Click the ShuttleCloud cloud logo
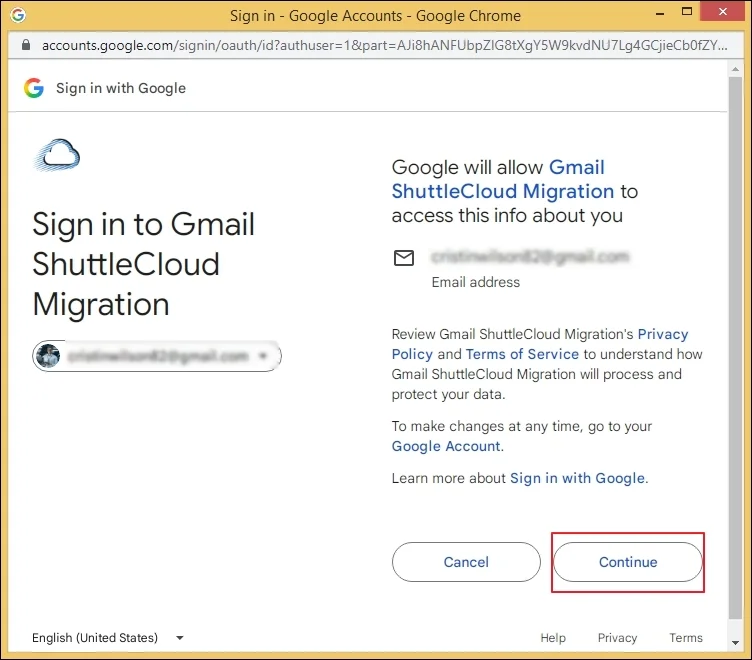752x660 pixels. pyautogui.click(x=58, y=155)
